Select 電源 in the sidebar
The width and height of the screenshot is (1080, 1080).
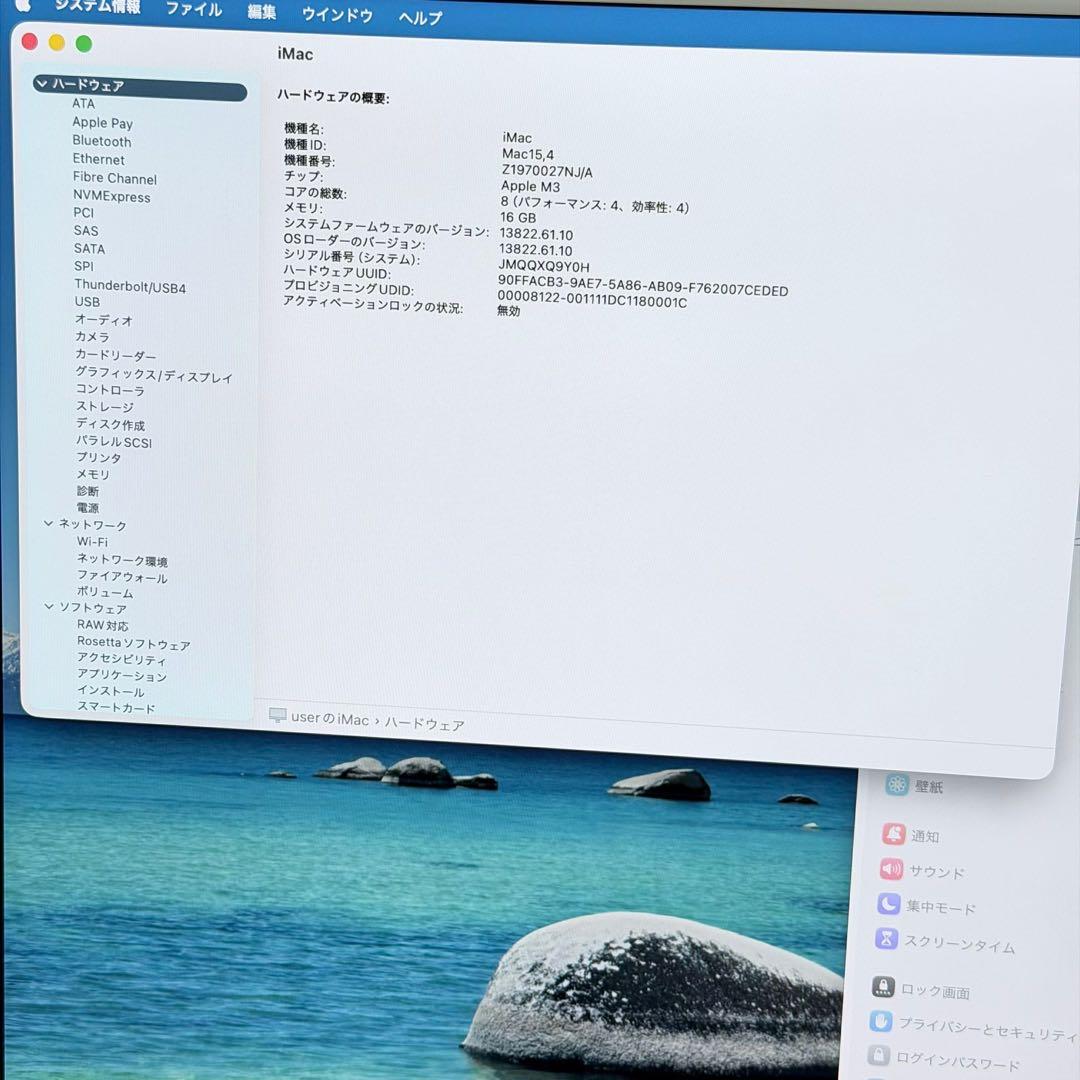(87, 508)
